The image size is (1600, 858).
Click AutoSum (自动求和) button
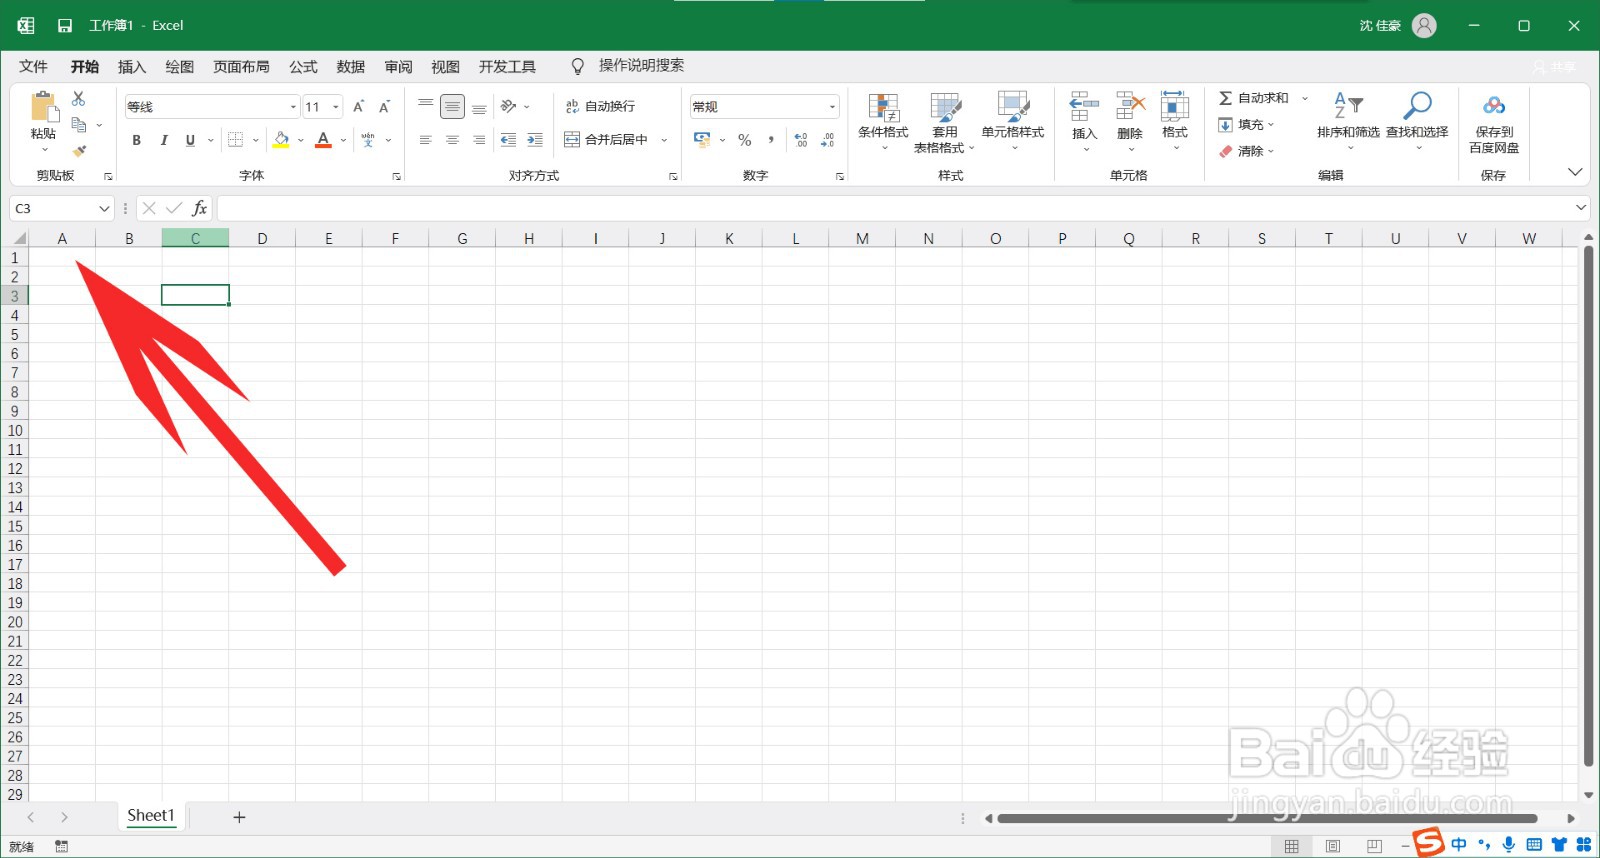point(1254,98)
